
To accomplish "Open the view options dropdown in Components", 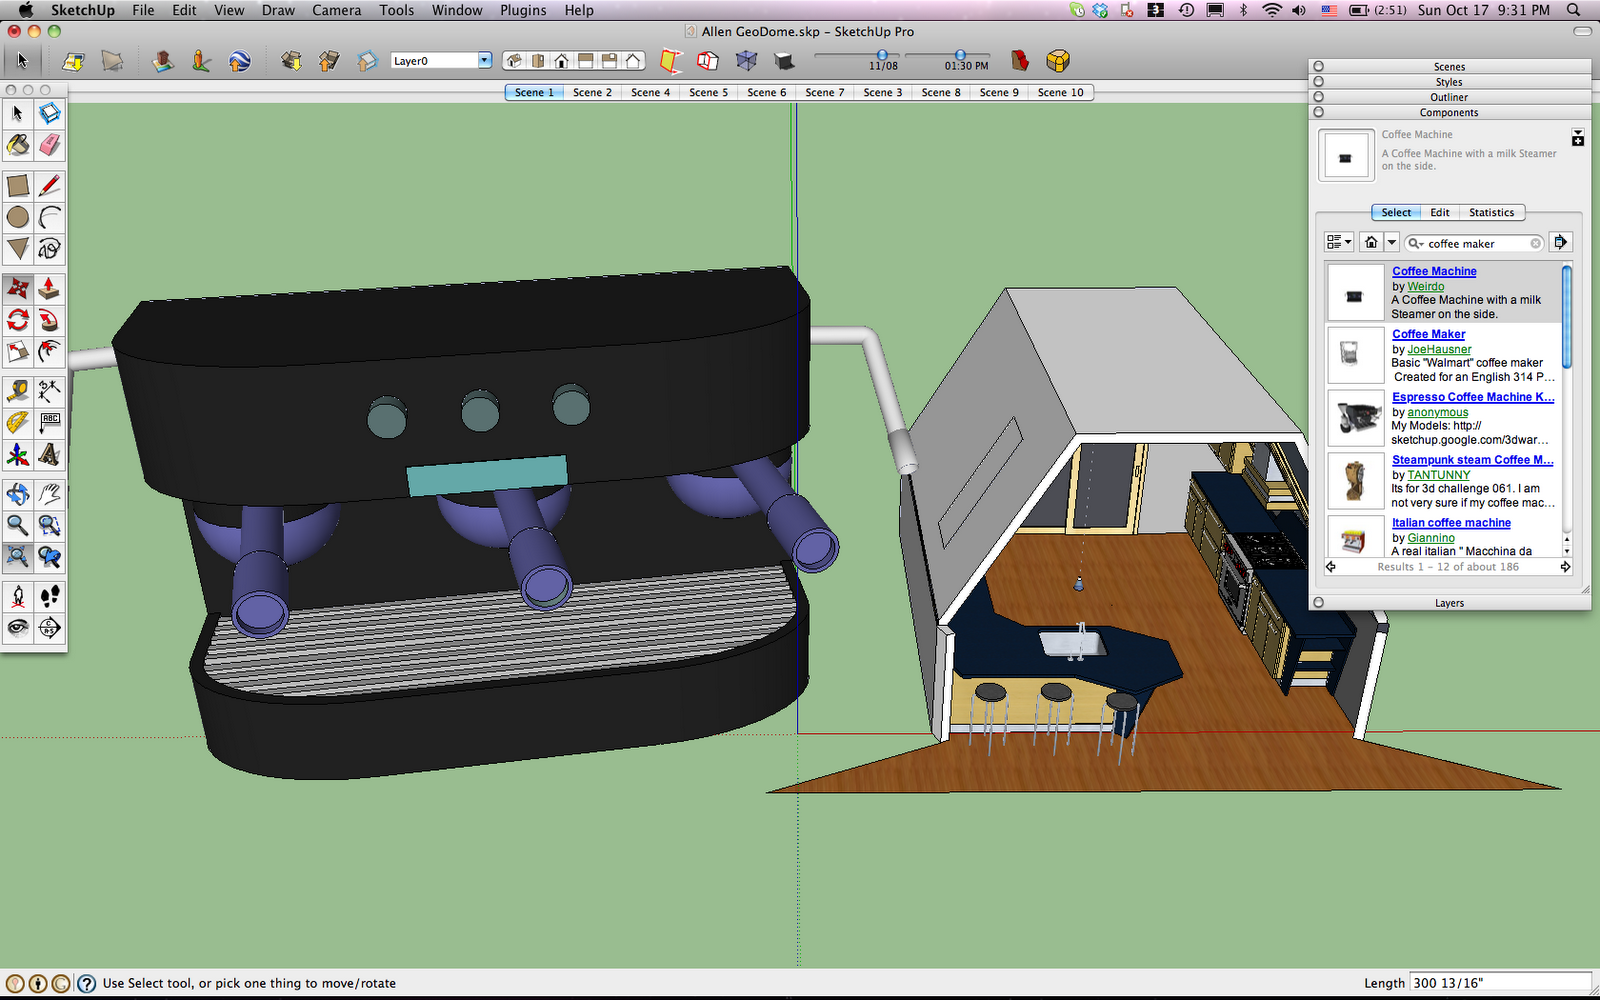I will point(1339,242).
